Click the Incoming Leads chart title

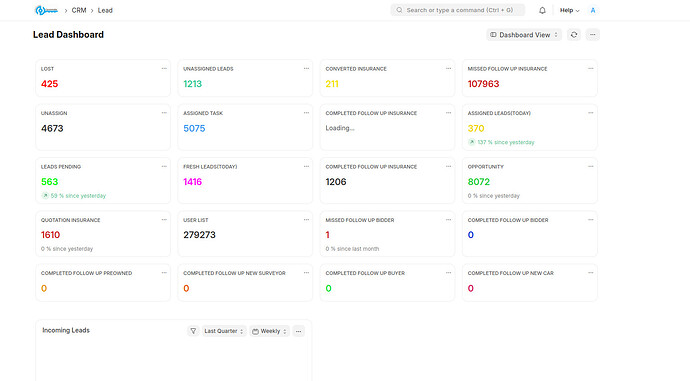pos(66,330)
